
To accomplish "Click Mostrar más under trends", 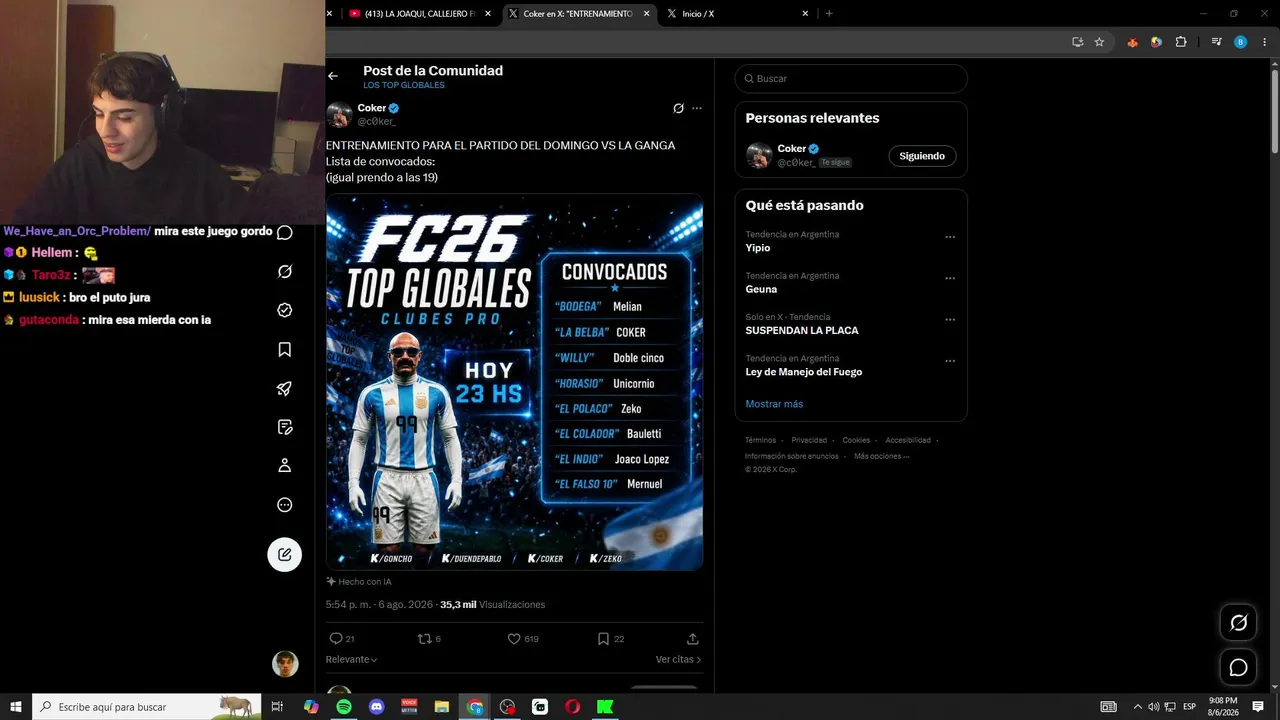I will click(774, 404).
